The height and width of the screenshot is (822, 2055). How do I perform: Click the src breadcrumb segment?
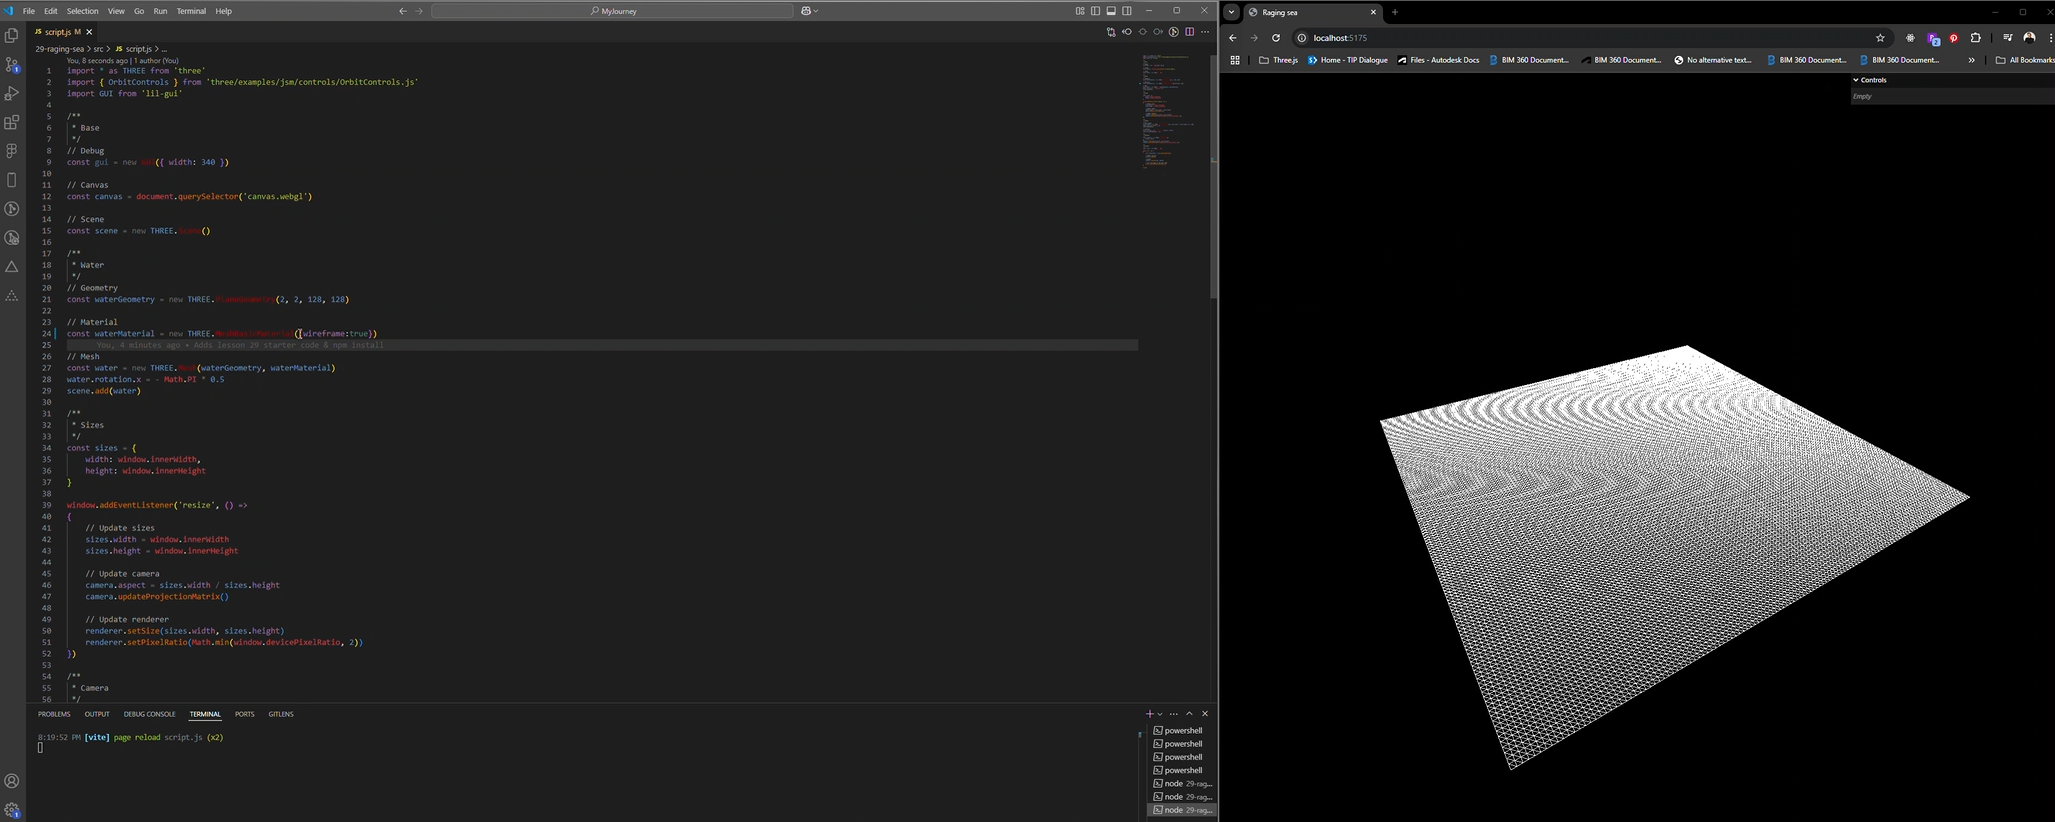pos(99,49)
